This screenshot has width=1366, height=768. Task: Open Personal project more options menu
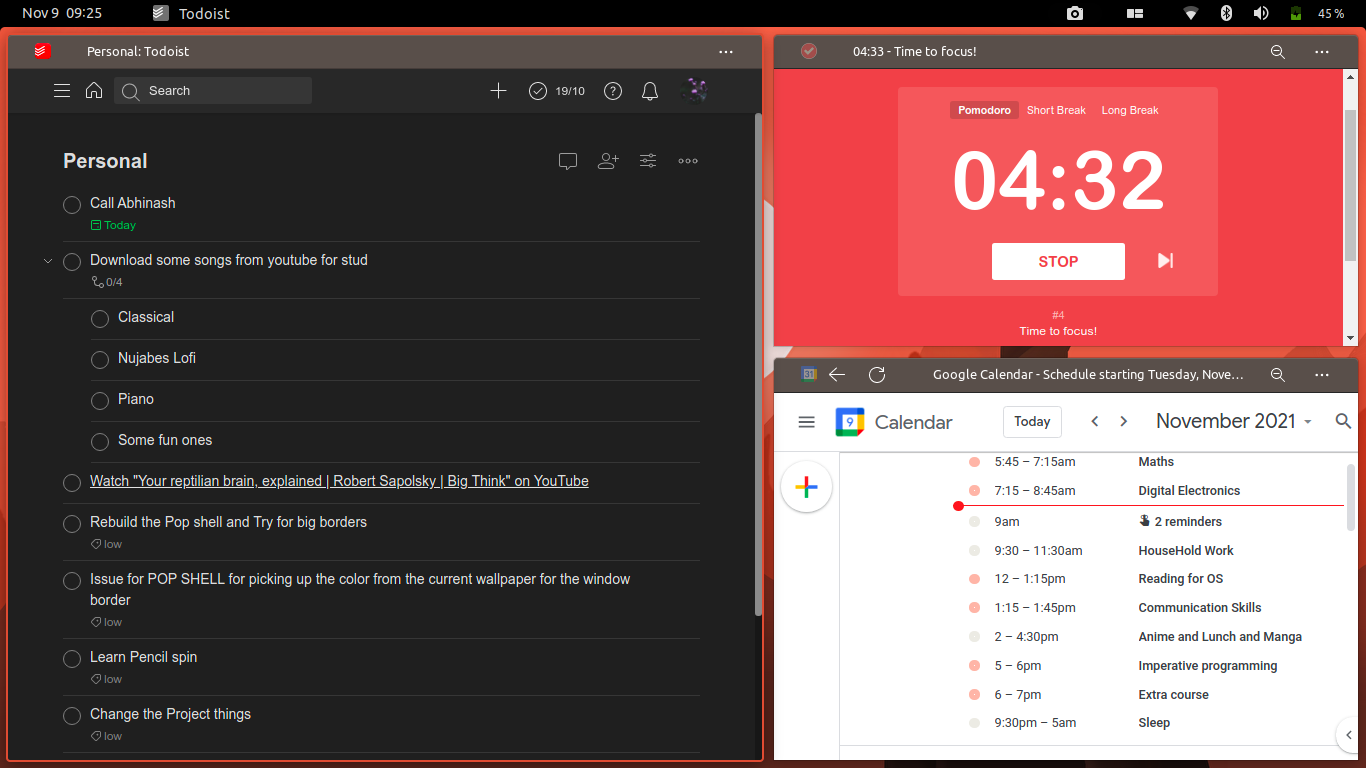[688, 160]
